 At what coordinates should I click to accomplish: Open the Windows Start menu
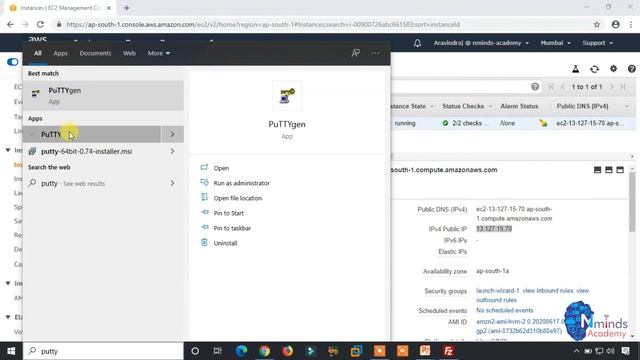(x=11, y=351)
